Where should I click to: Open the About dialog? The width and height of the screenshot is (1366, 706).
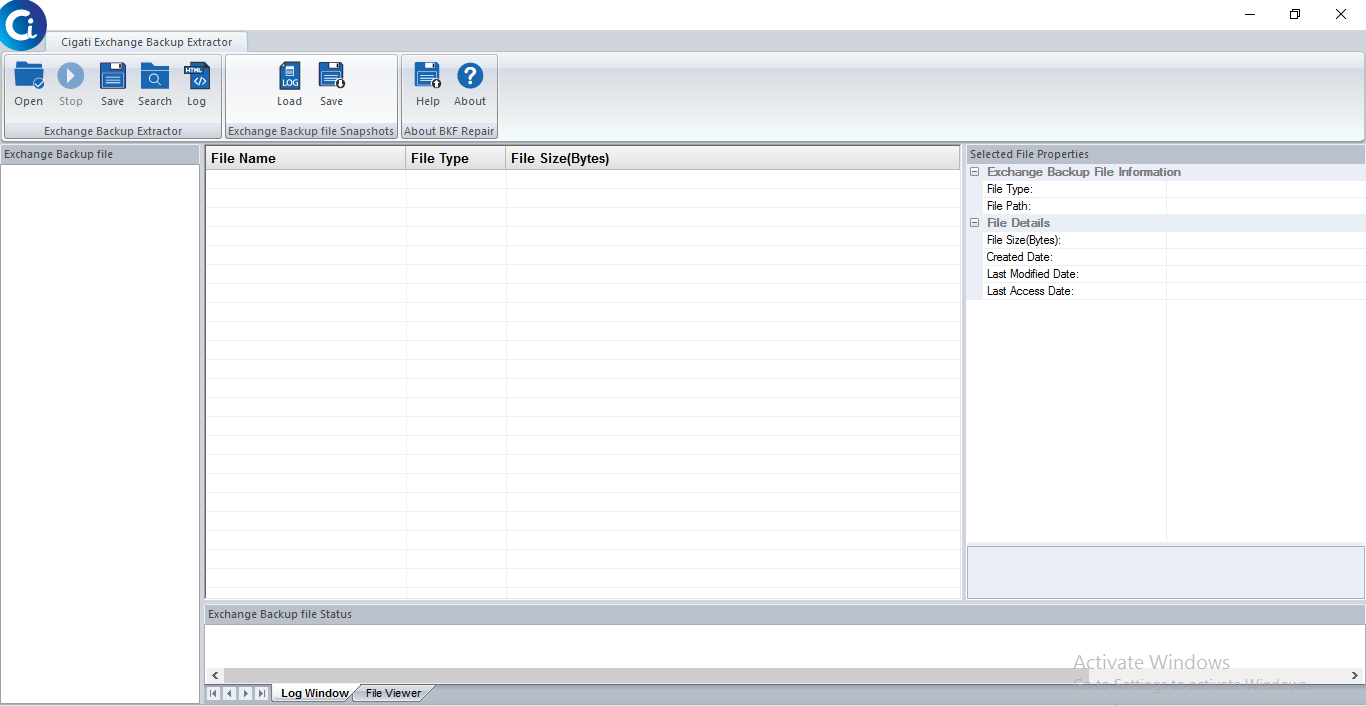pyautogui.click(x=470, y=85)
